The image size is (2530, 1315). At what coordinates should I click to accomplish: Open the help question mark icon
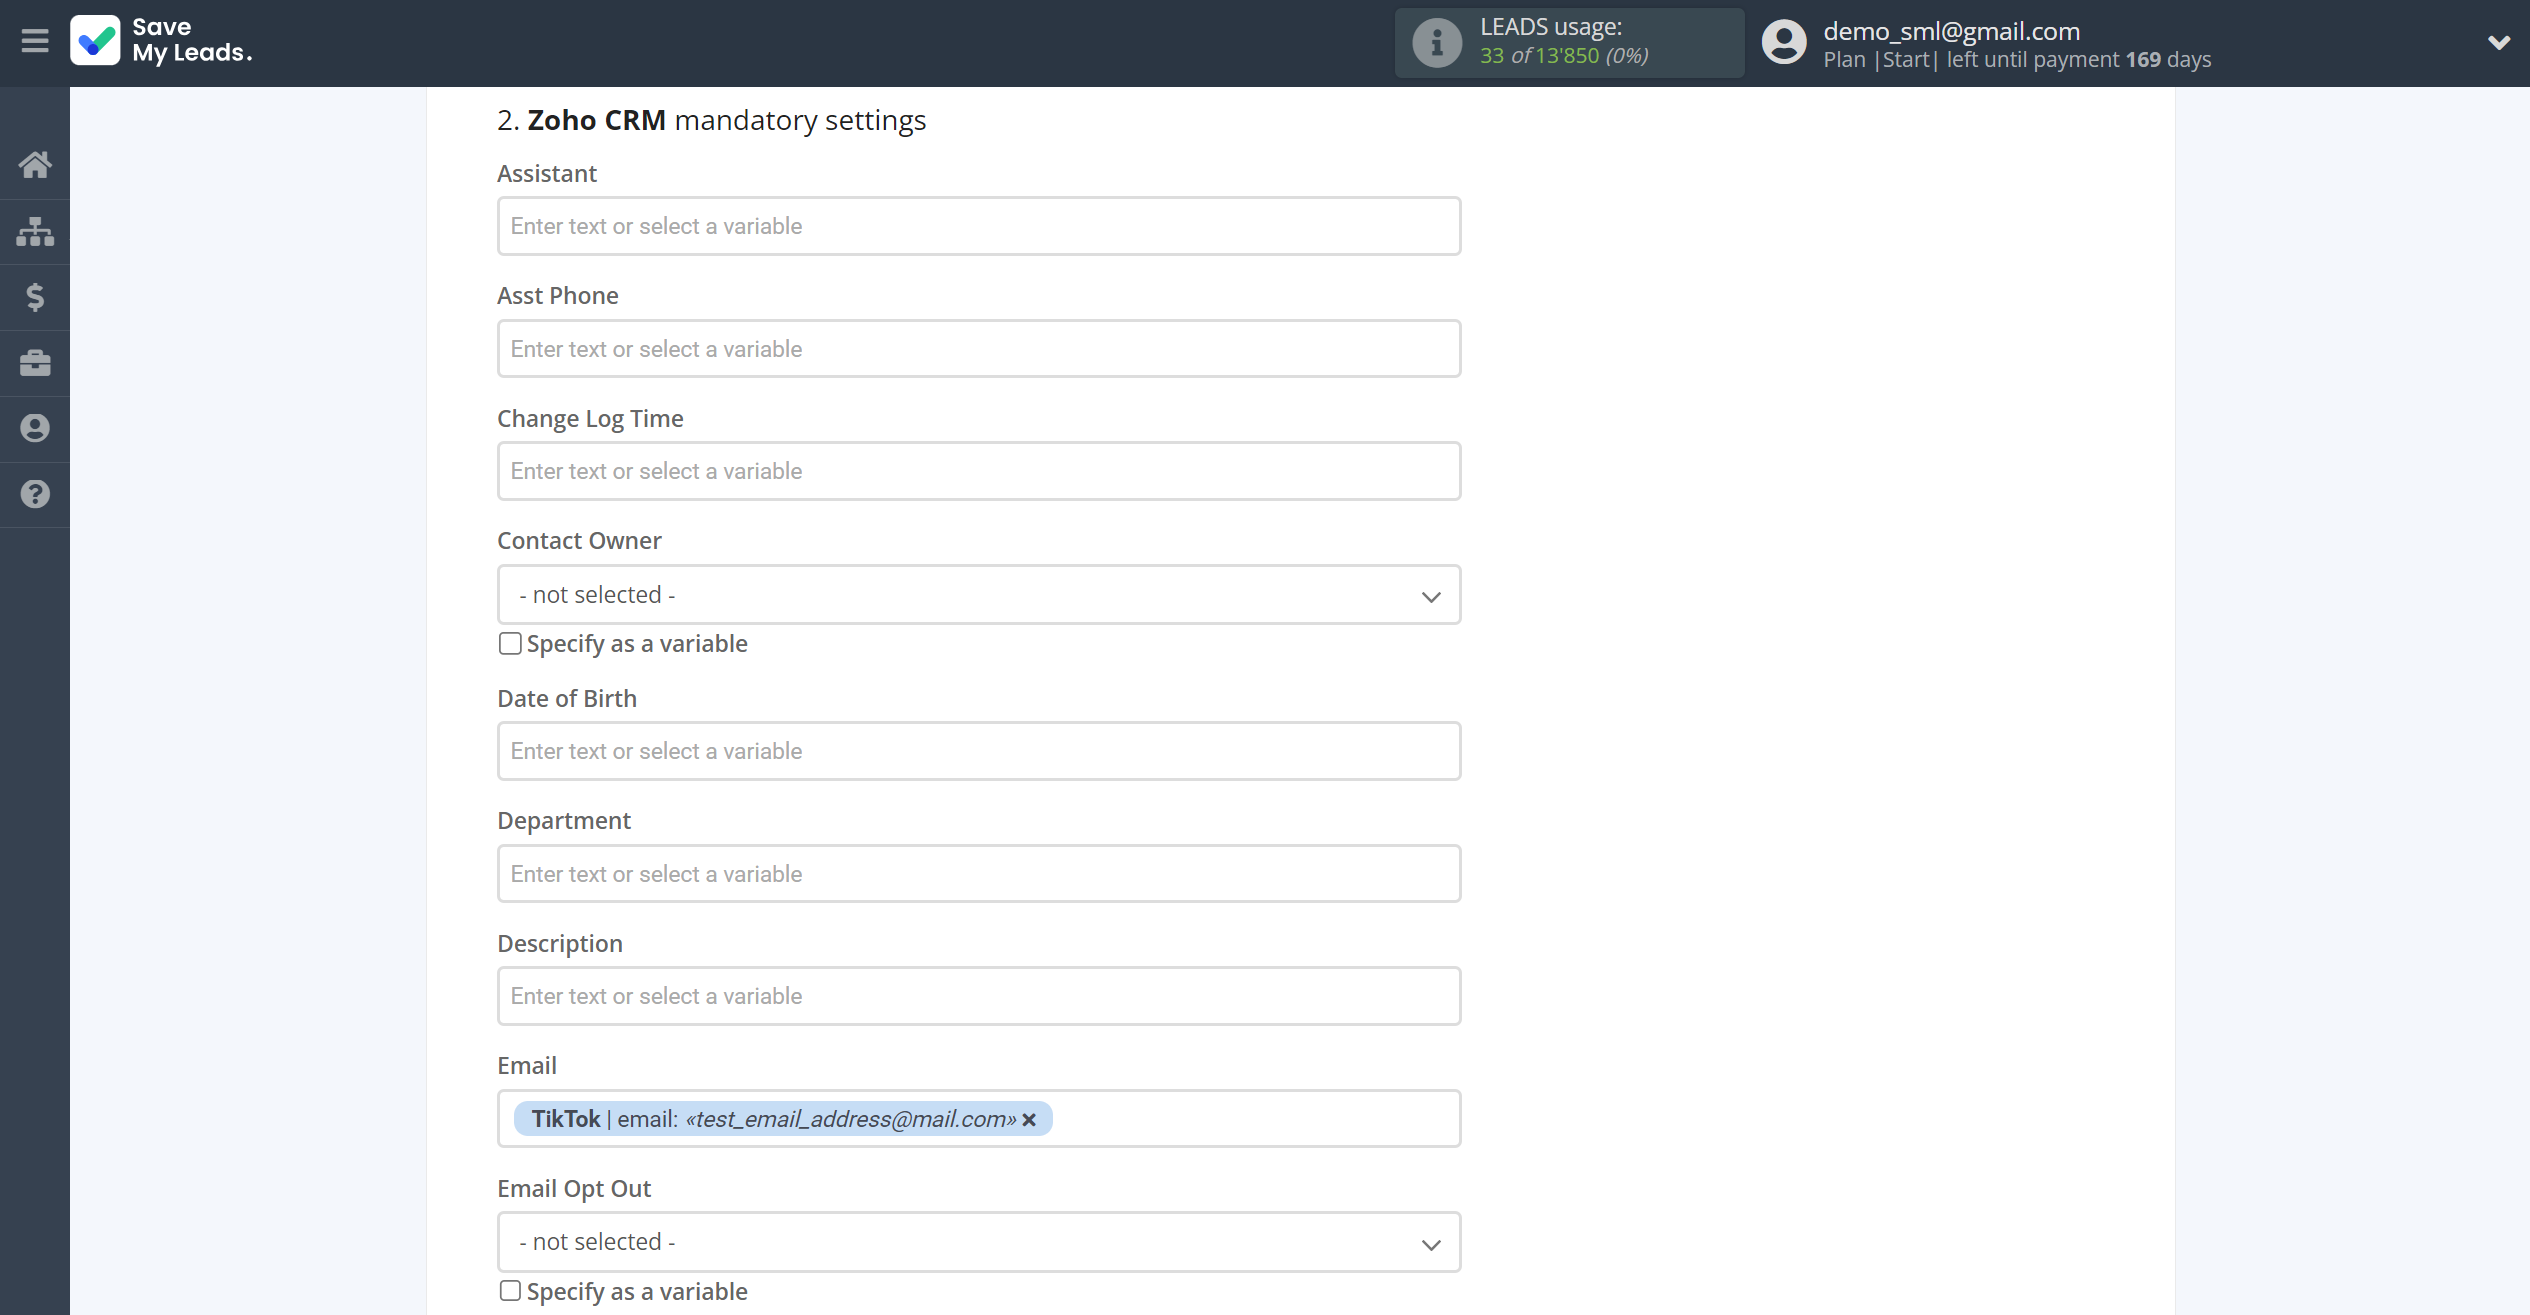tap(35, 494)
